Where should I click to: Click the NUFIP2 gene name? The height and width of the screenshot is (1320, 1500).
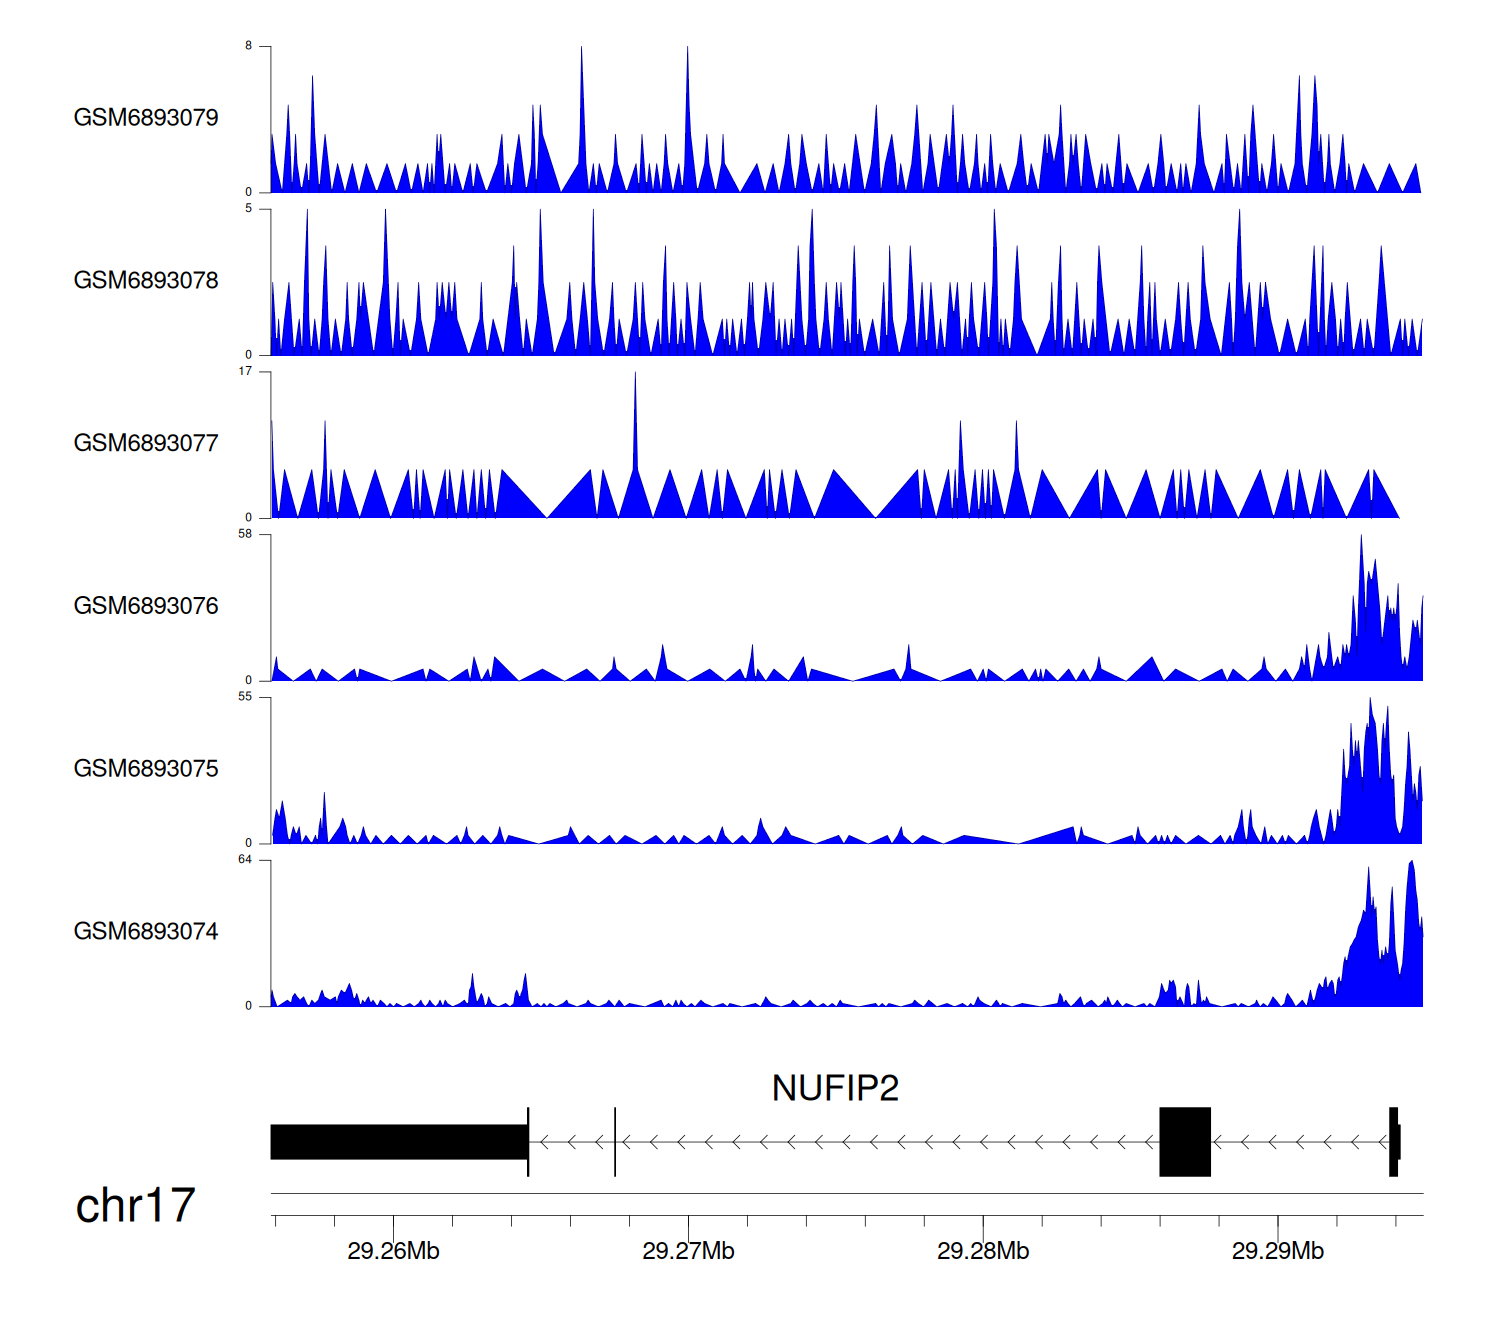[835, 1088]
